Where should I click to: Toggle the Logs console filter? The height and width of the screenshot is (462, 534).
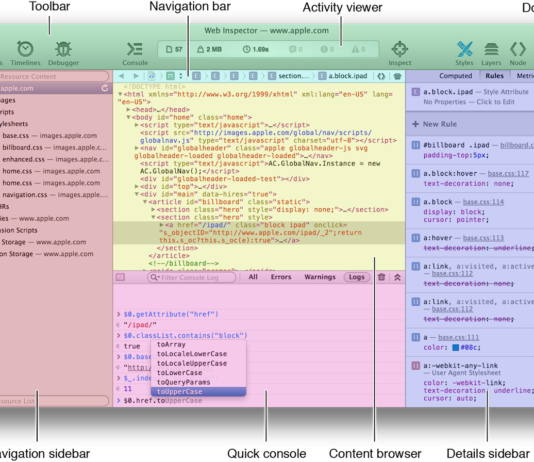(x=357, y=277)
